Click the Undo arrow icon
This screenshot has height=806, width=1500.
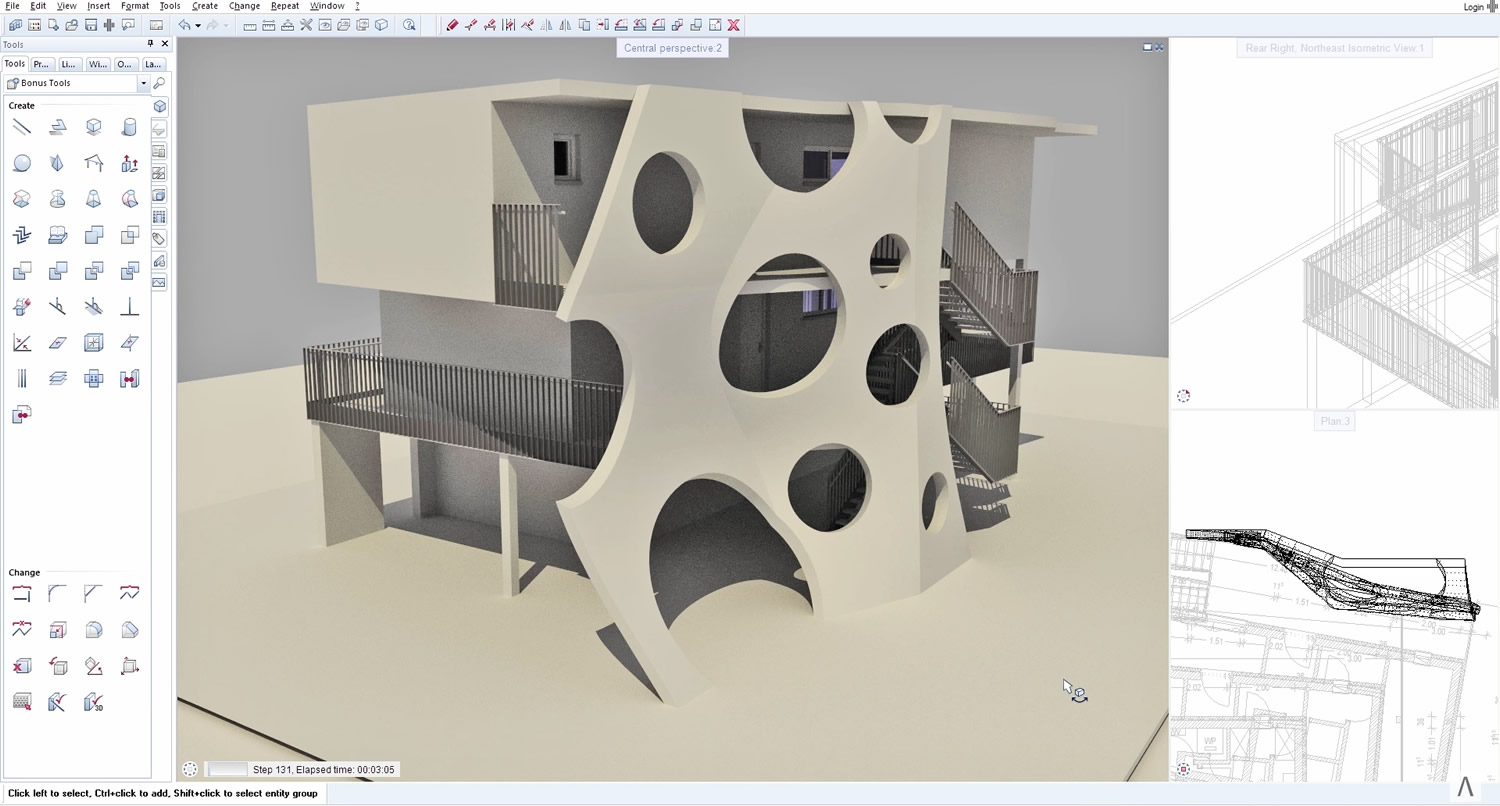click(x=184, y=25)
